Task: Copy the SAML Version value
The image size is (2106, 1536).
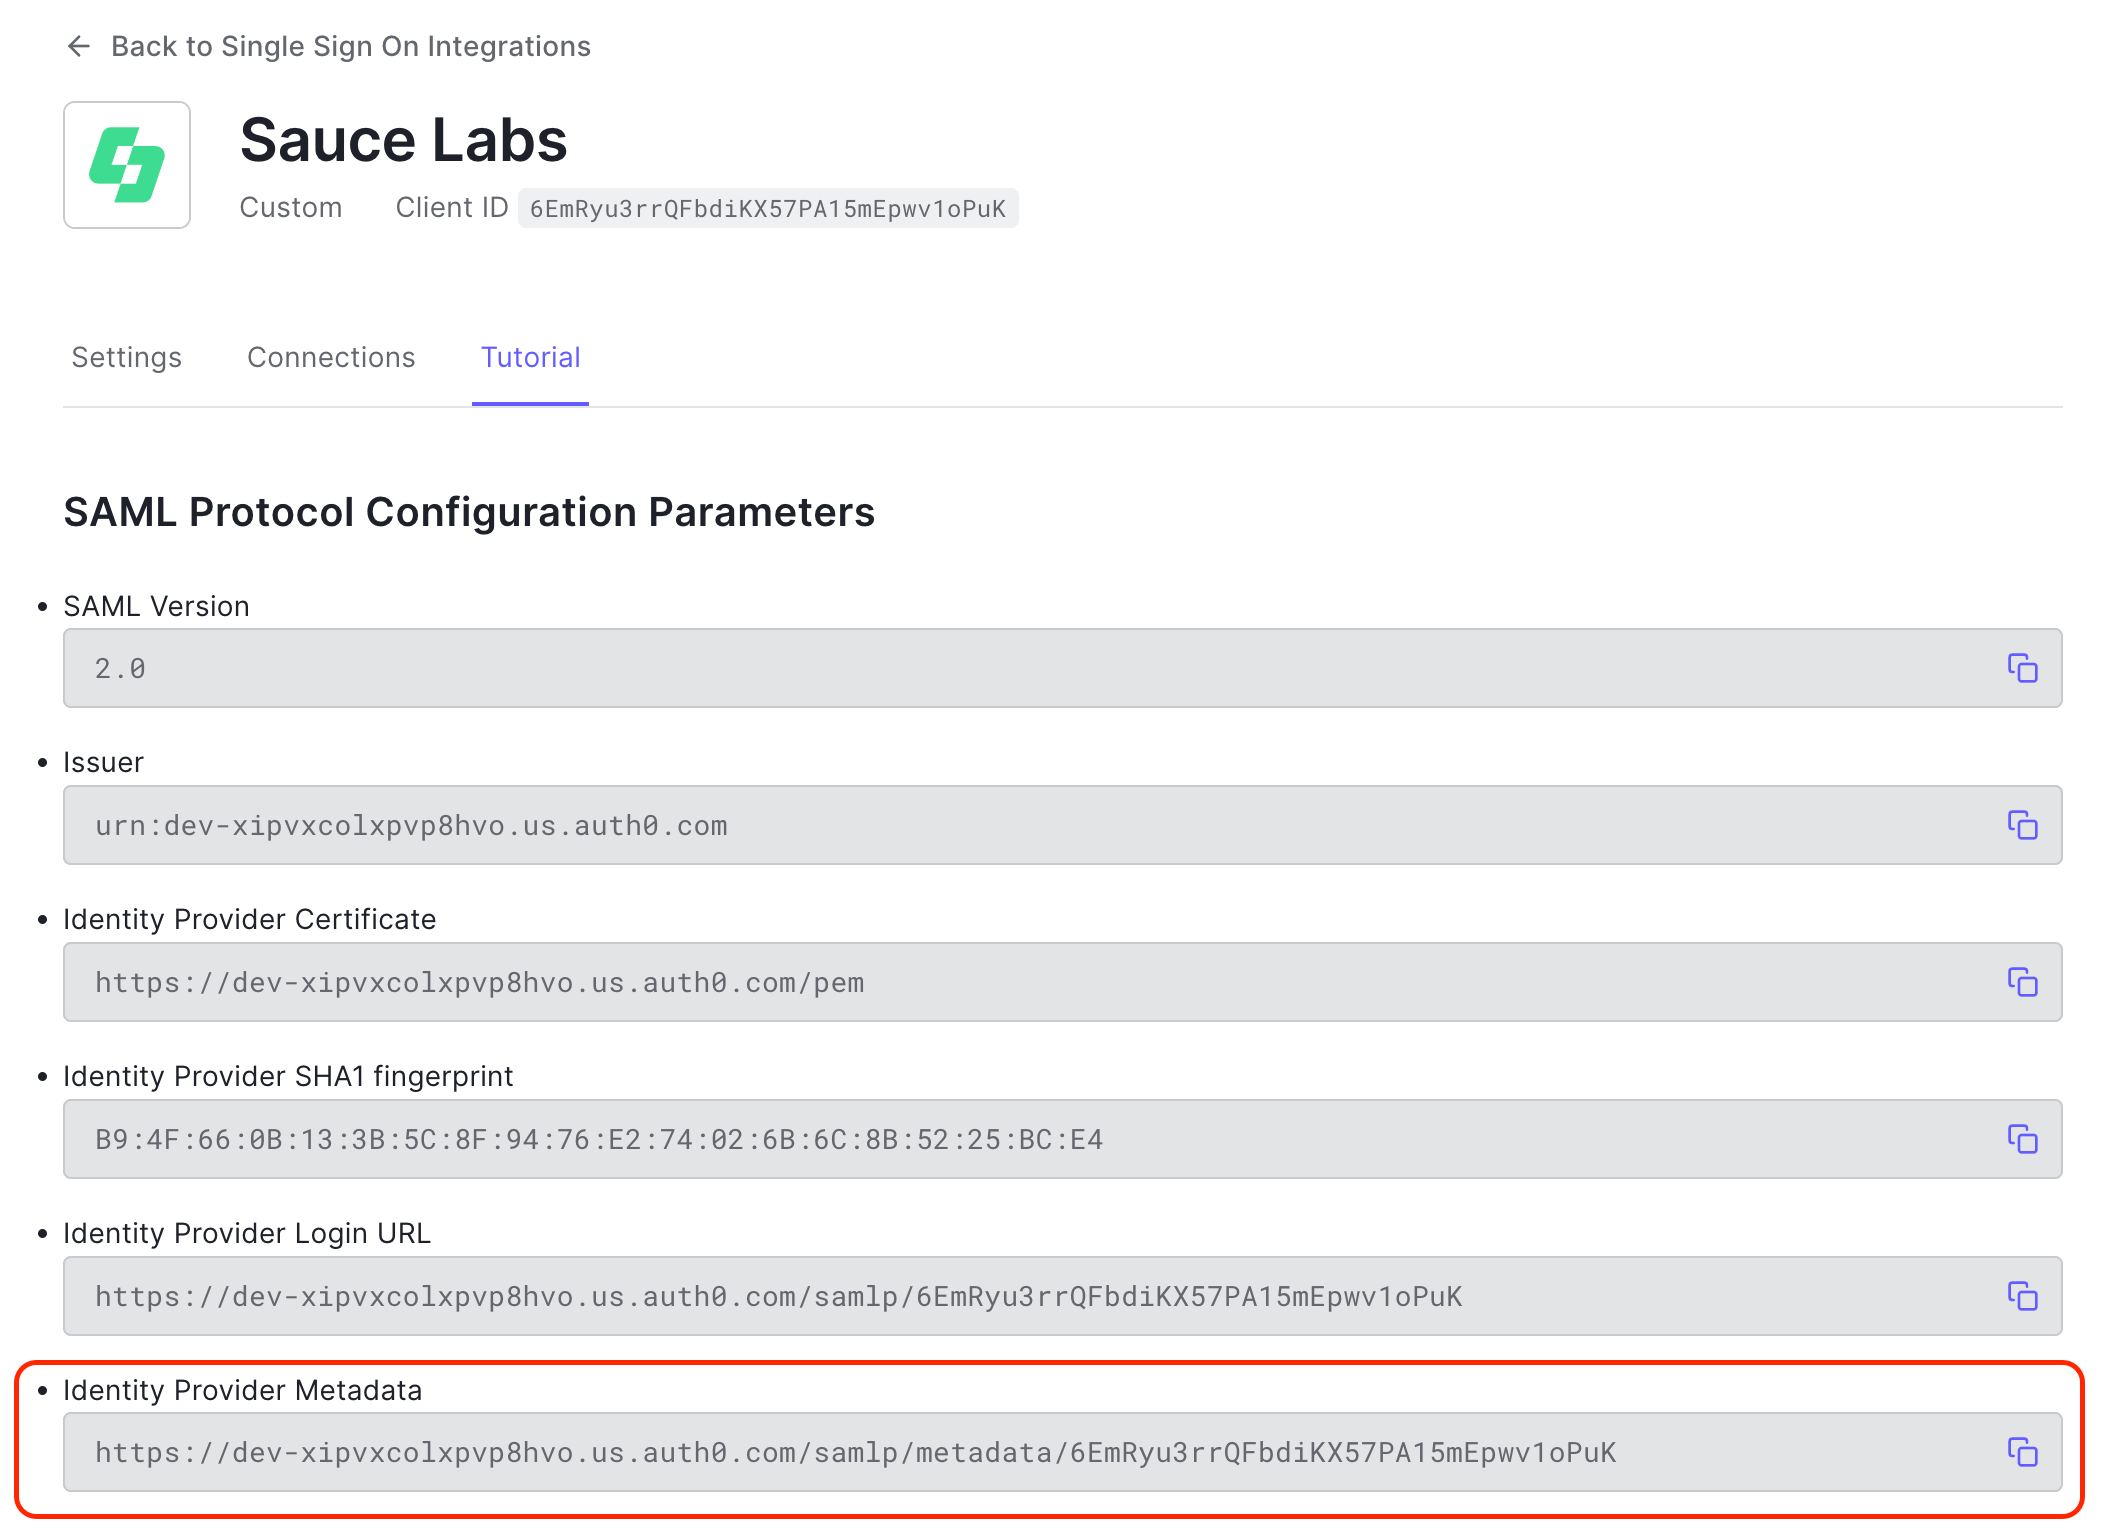Action: point(2022,668)
